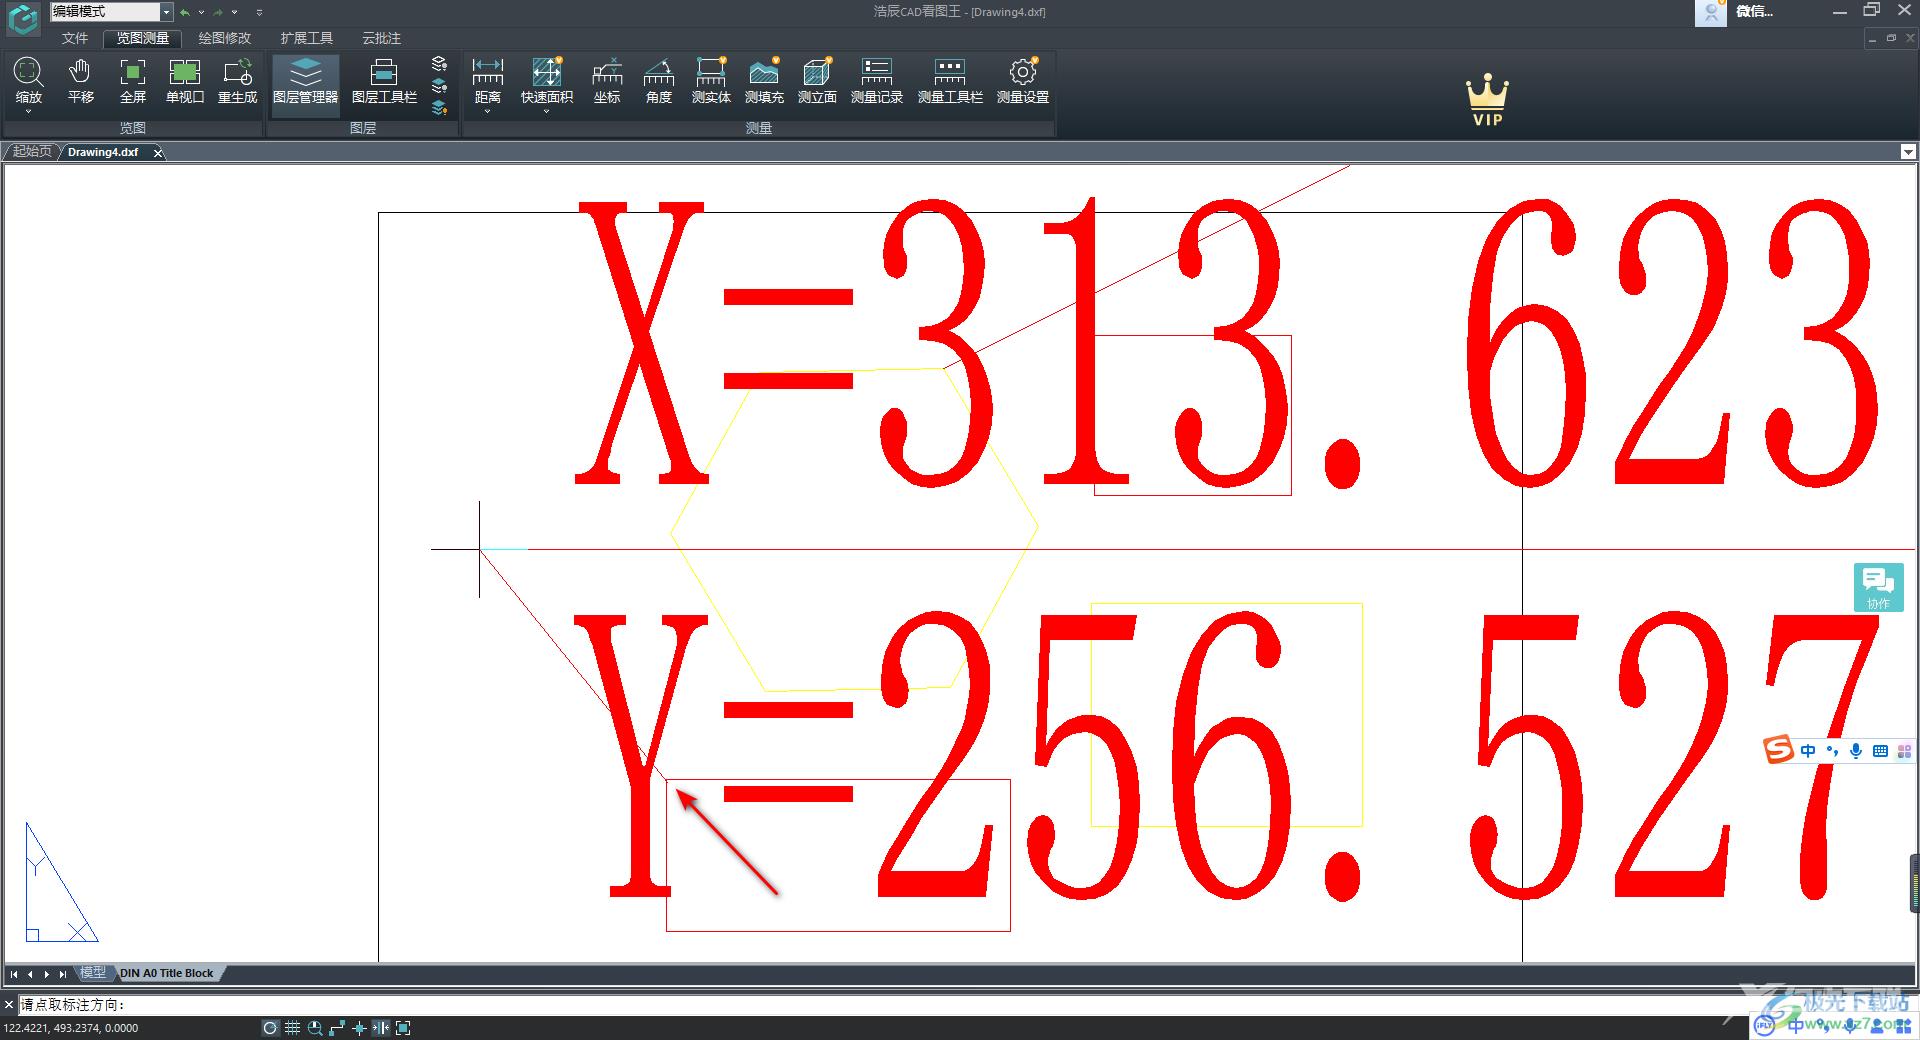The image size is (1920, 1040).
Task: Choose 测填充 hatch measurement
Action: tap(764, 80)
